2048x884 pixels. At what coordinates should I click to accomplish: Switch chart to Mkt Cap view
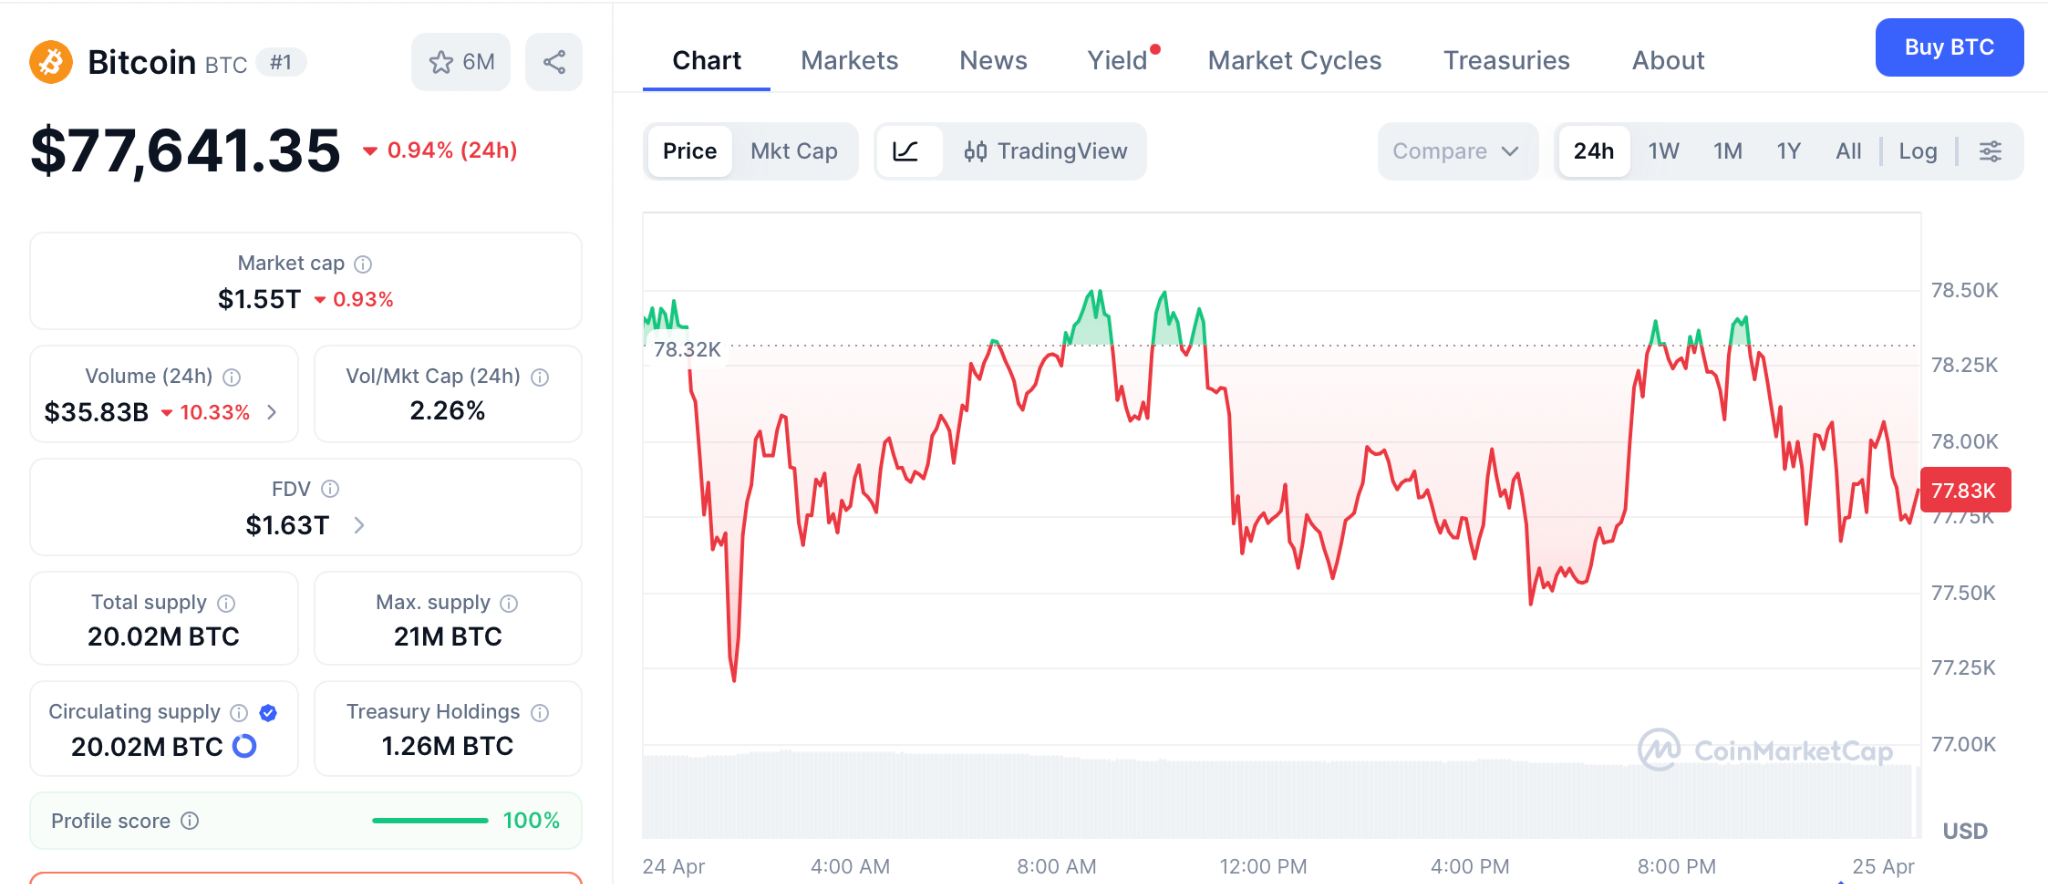click(x=794, y=151)
